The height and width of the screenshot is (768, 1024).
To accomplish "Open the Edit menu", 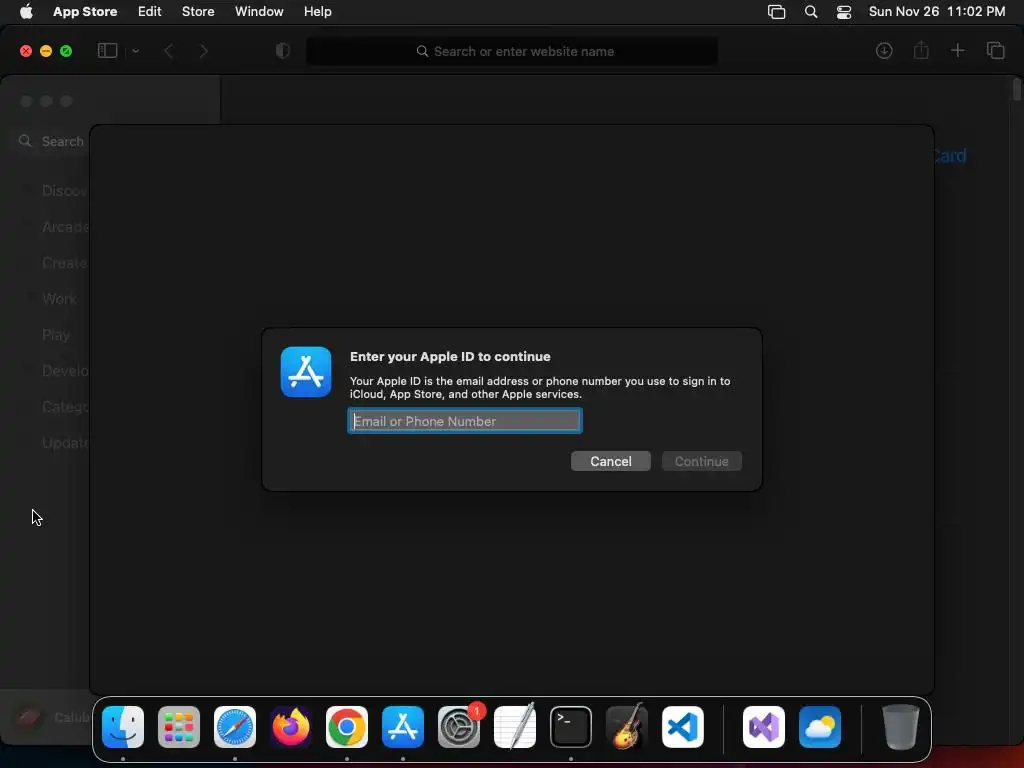I will (150, 12).
